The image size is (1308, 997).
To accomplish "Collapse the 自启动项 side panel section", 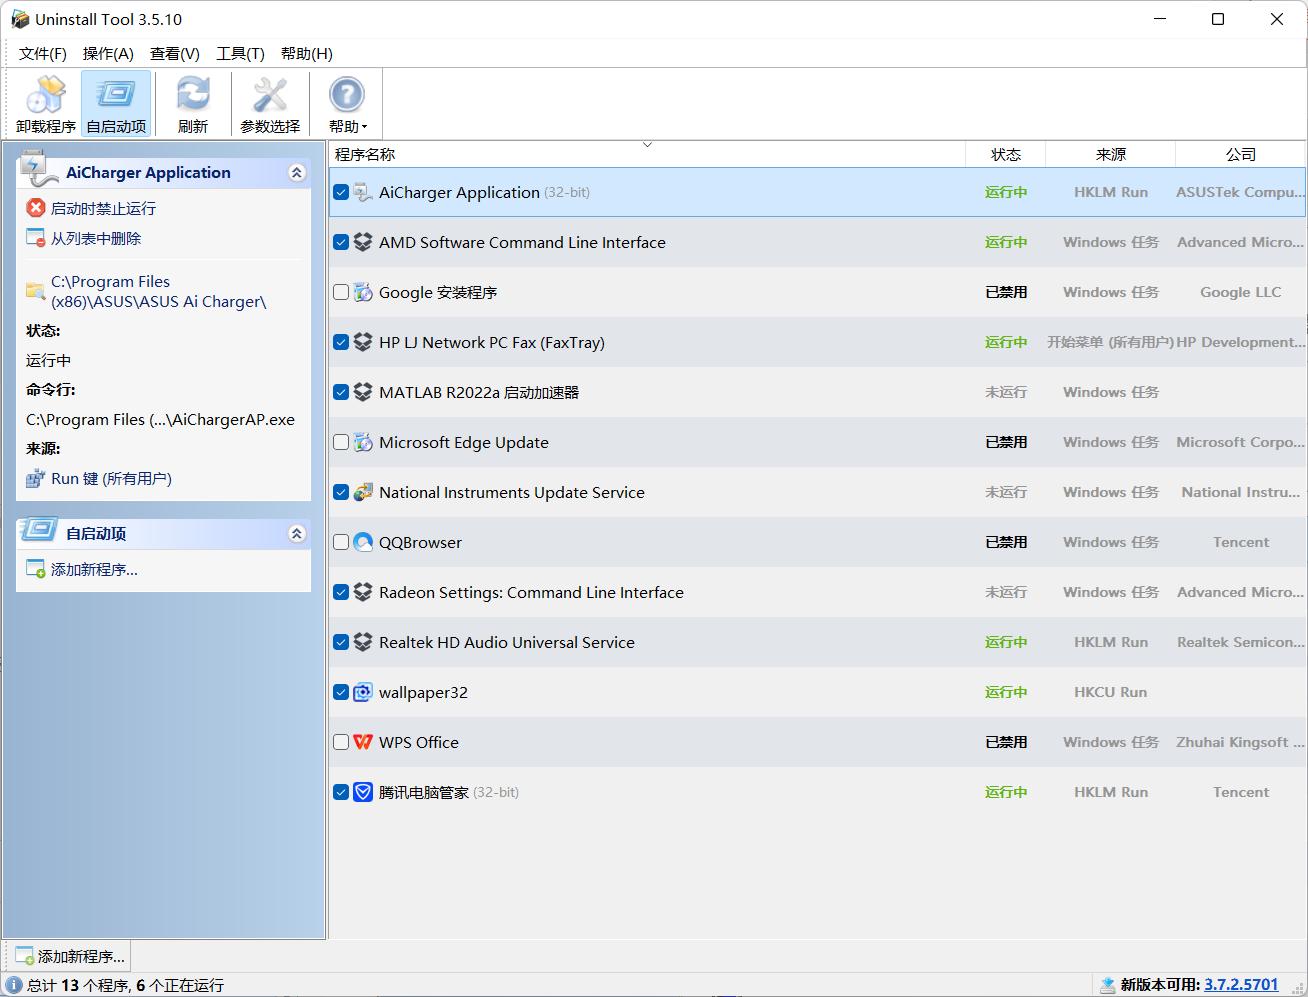I will (x=296, y=534).
